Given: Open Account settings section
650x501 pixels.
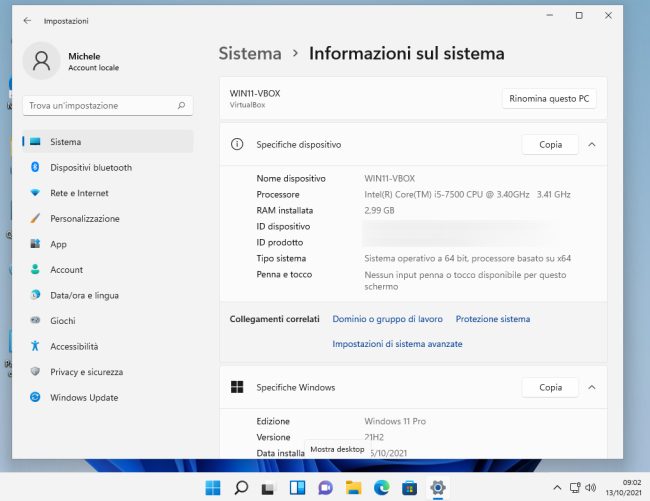Looking at the screenshot, I should tap(108, 270).
